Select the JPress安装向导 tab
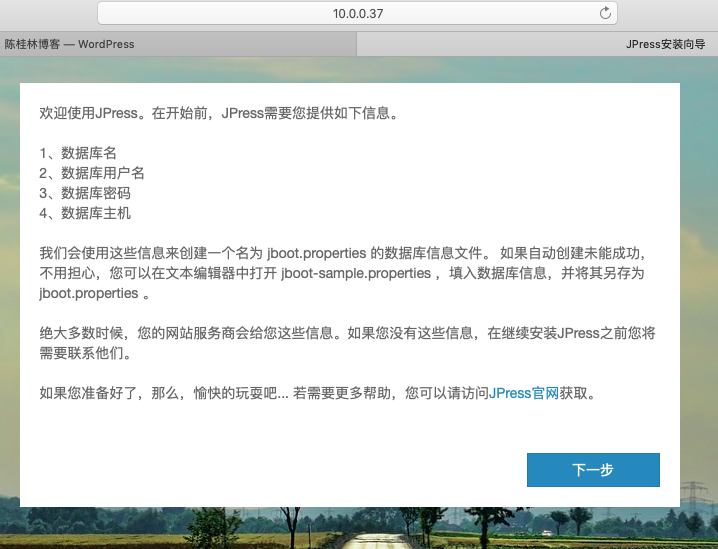Image resolution: width=718 pixels, height=549 pixels. click(665, 44)
